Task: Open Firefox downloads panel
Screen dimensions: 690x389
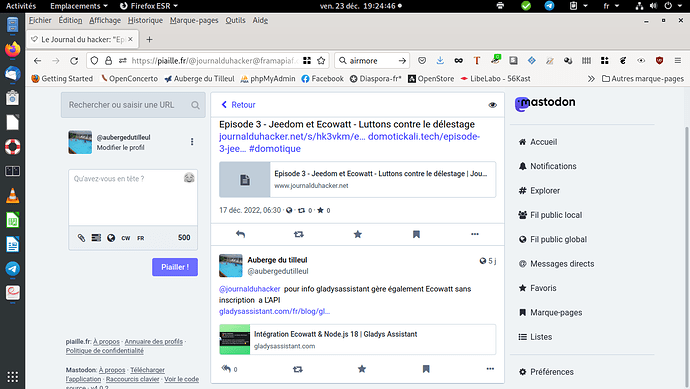Action: click(440, 61)
